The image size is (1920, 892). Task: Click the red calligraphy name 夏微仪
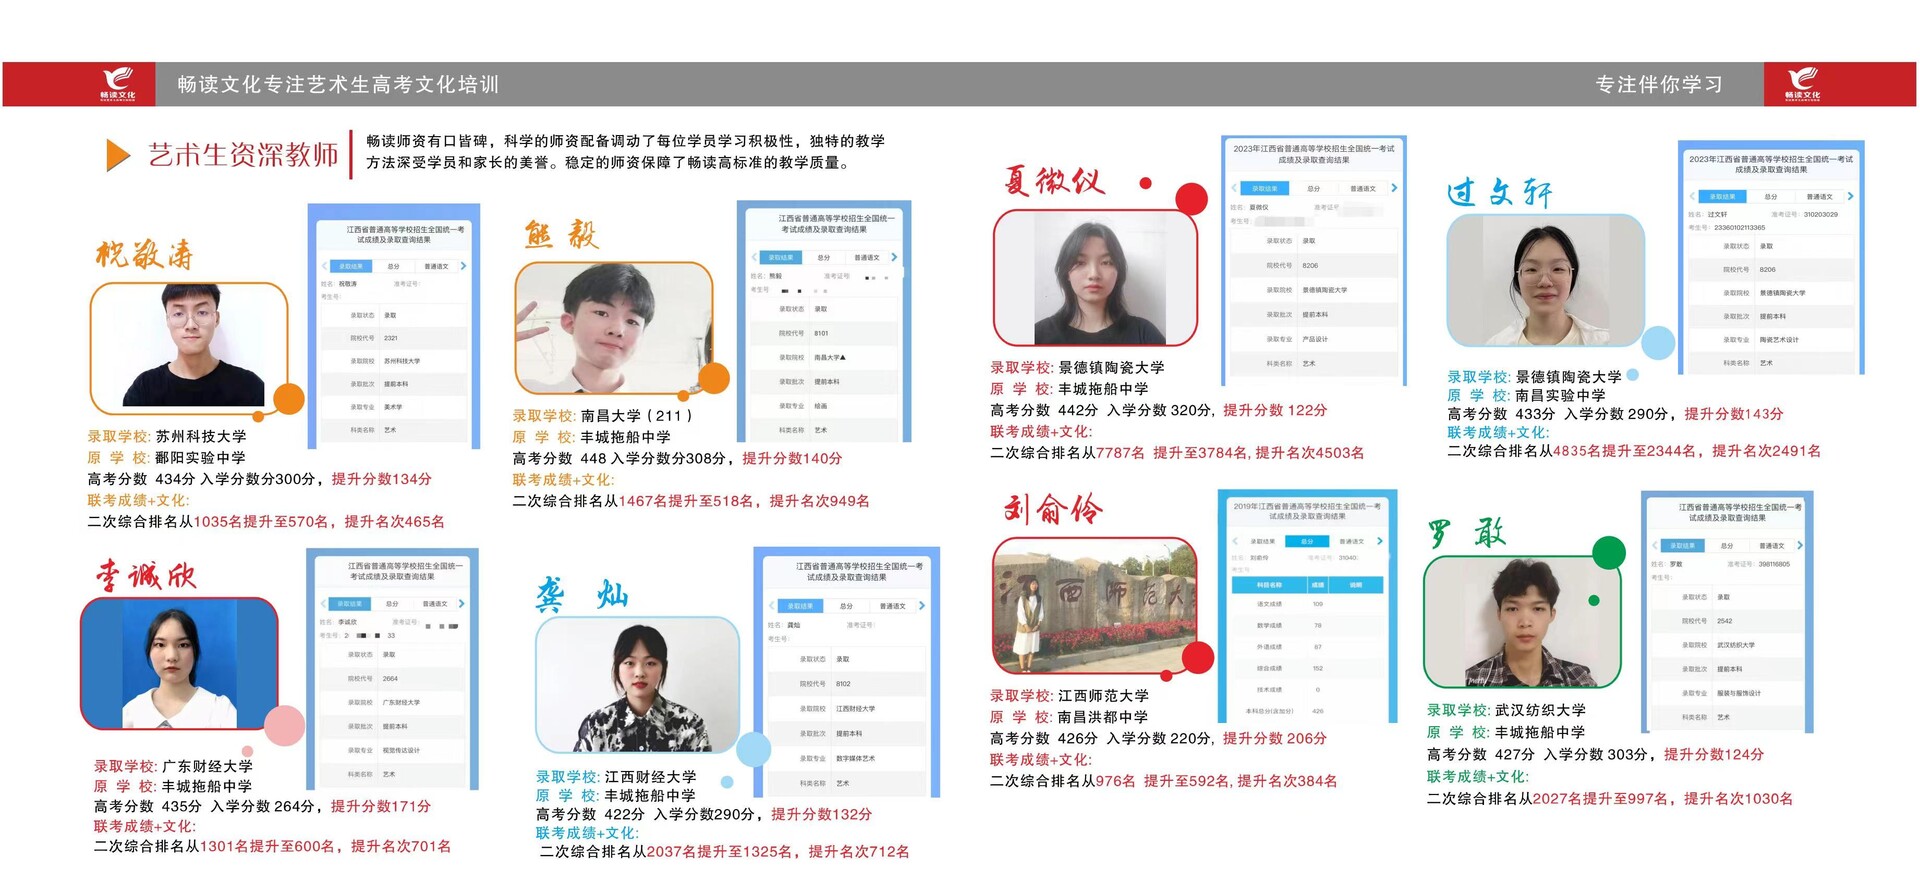(x=1056, y=181)
